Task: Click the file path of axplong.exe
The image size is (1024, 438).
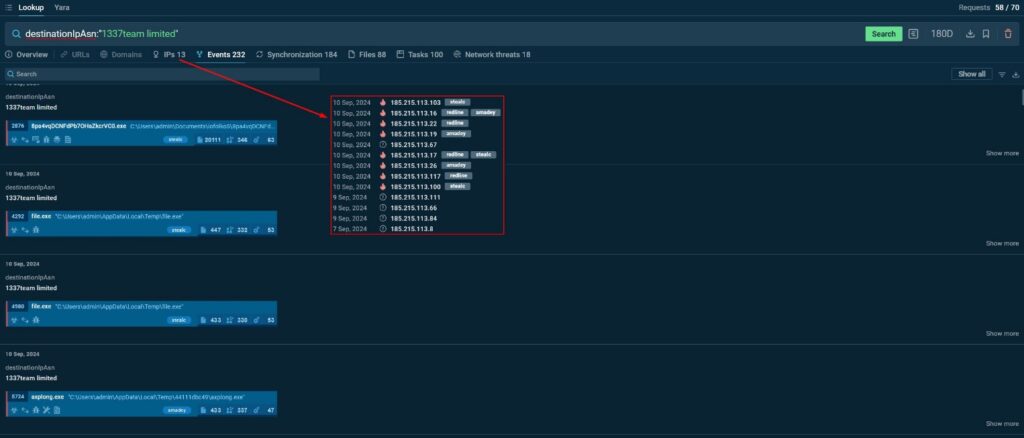Action: coord(156,396)
